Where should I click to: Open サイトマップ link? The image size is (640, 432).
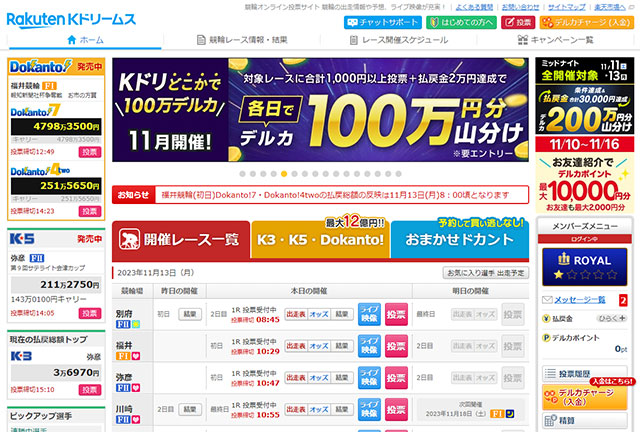pos(567,7)
